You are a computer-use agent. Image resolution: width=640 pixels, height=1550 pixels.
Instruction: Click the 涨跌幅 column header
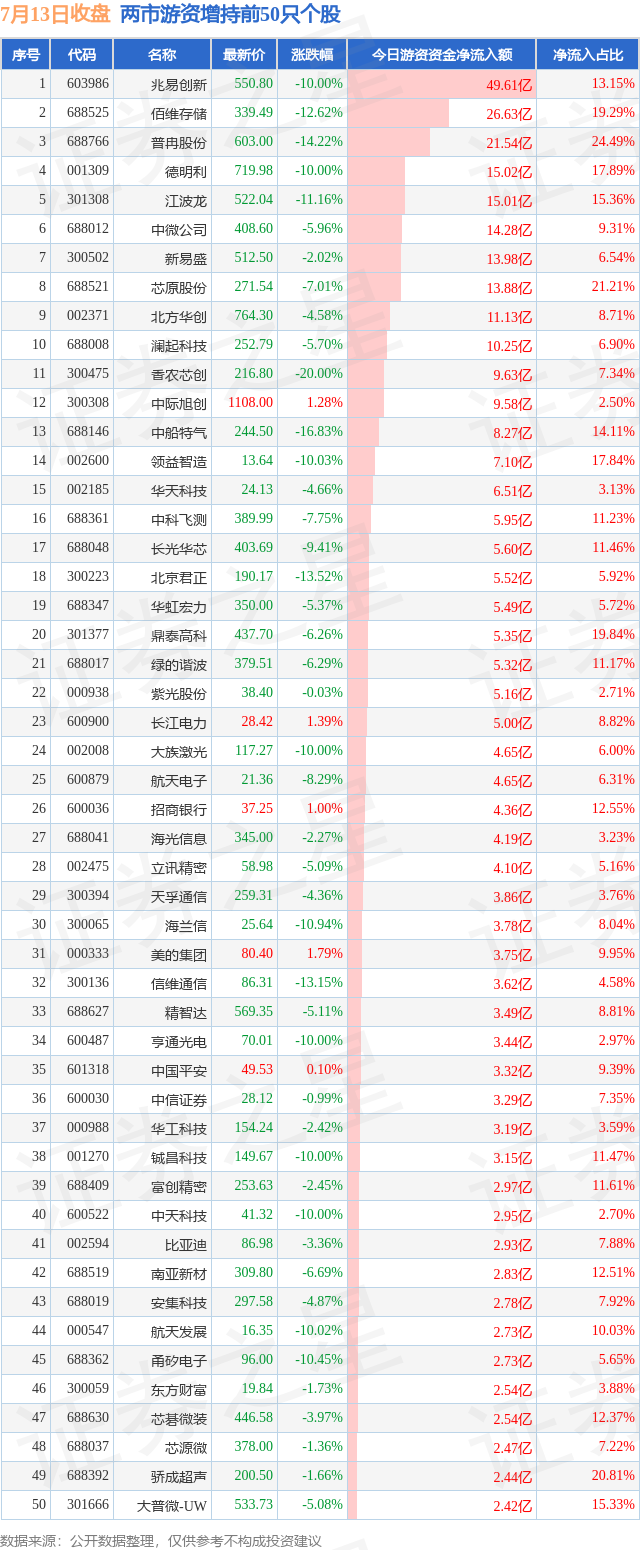pos(312,55)
